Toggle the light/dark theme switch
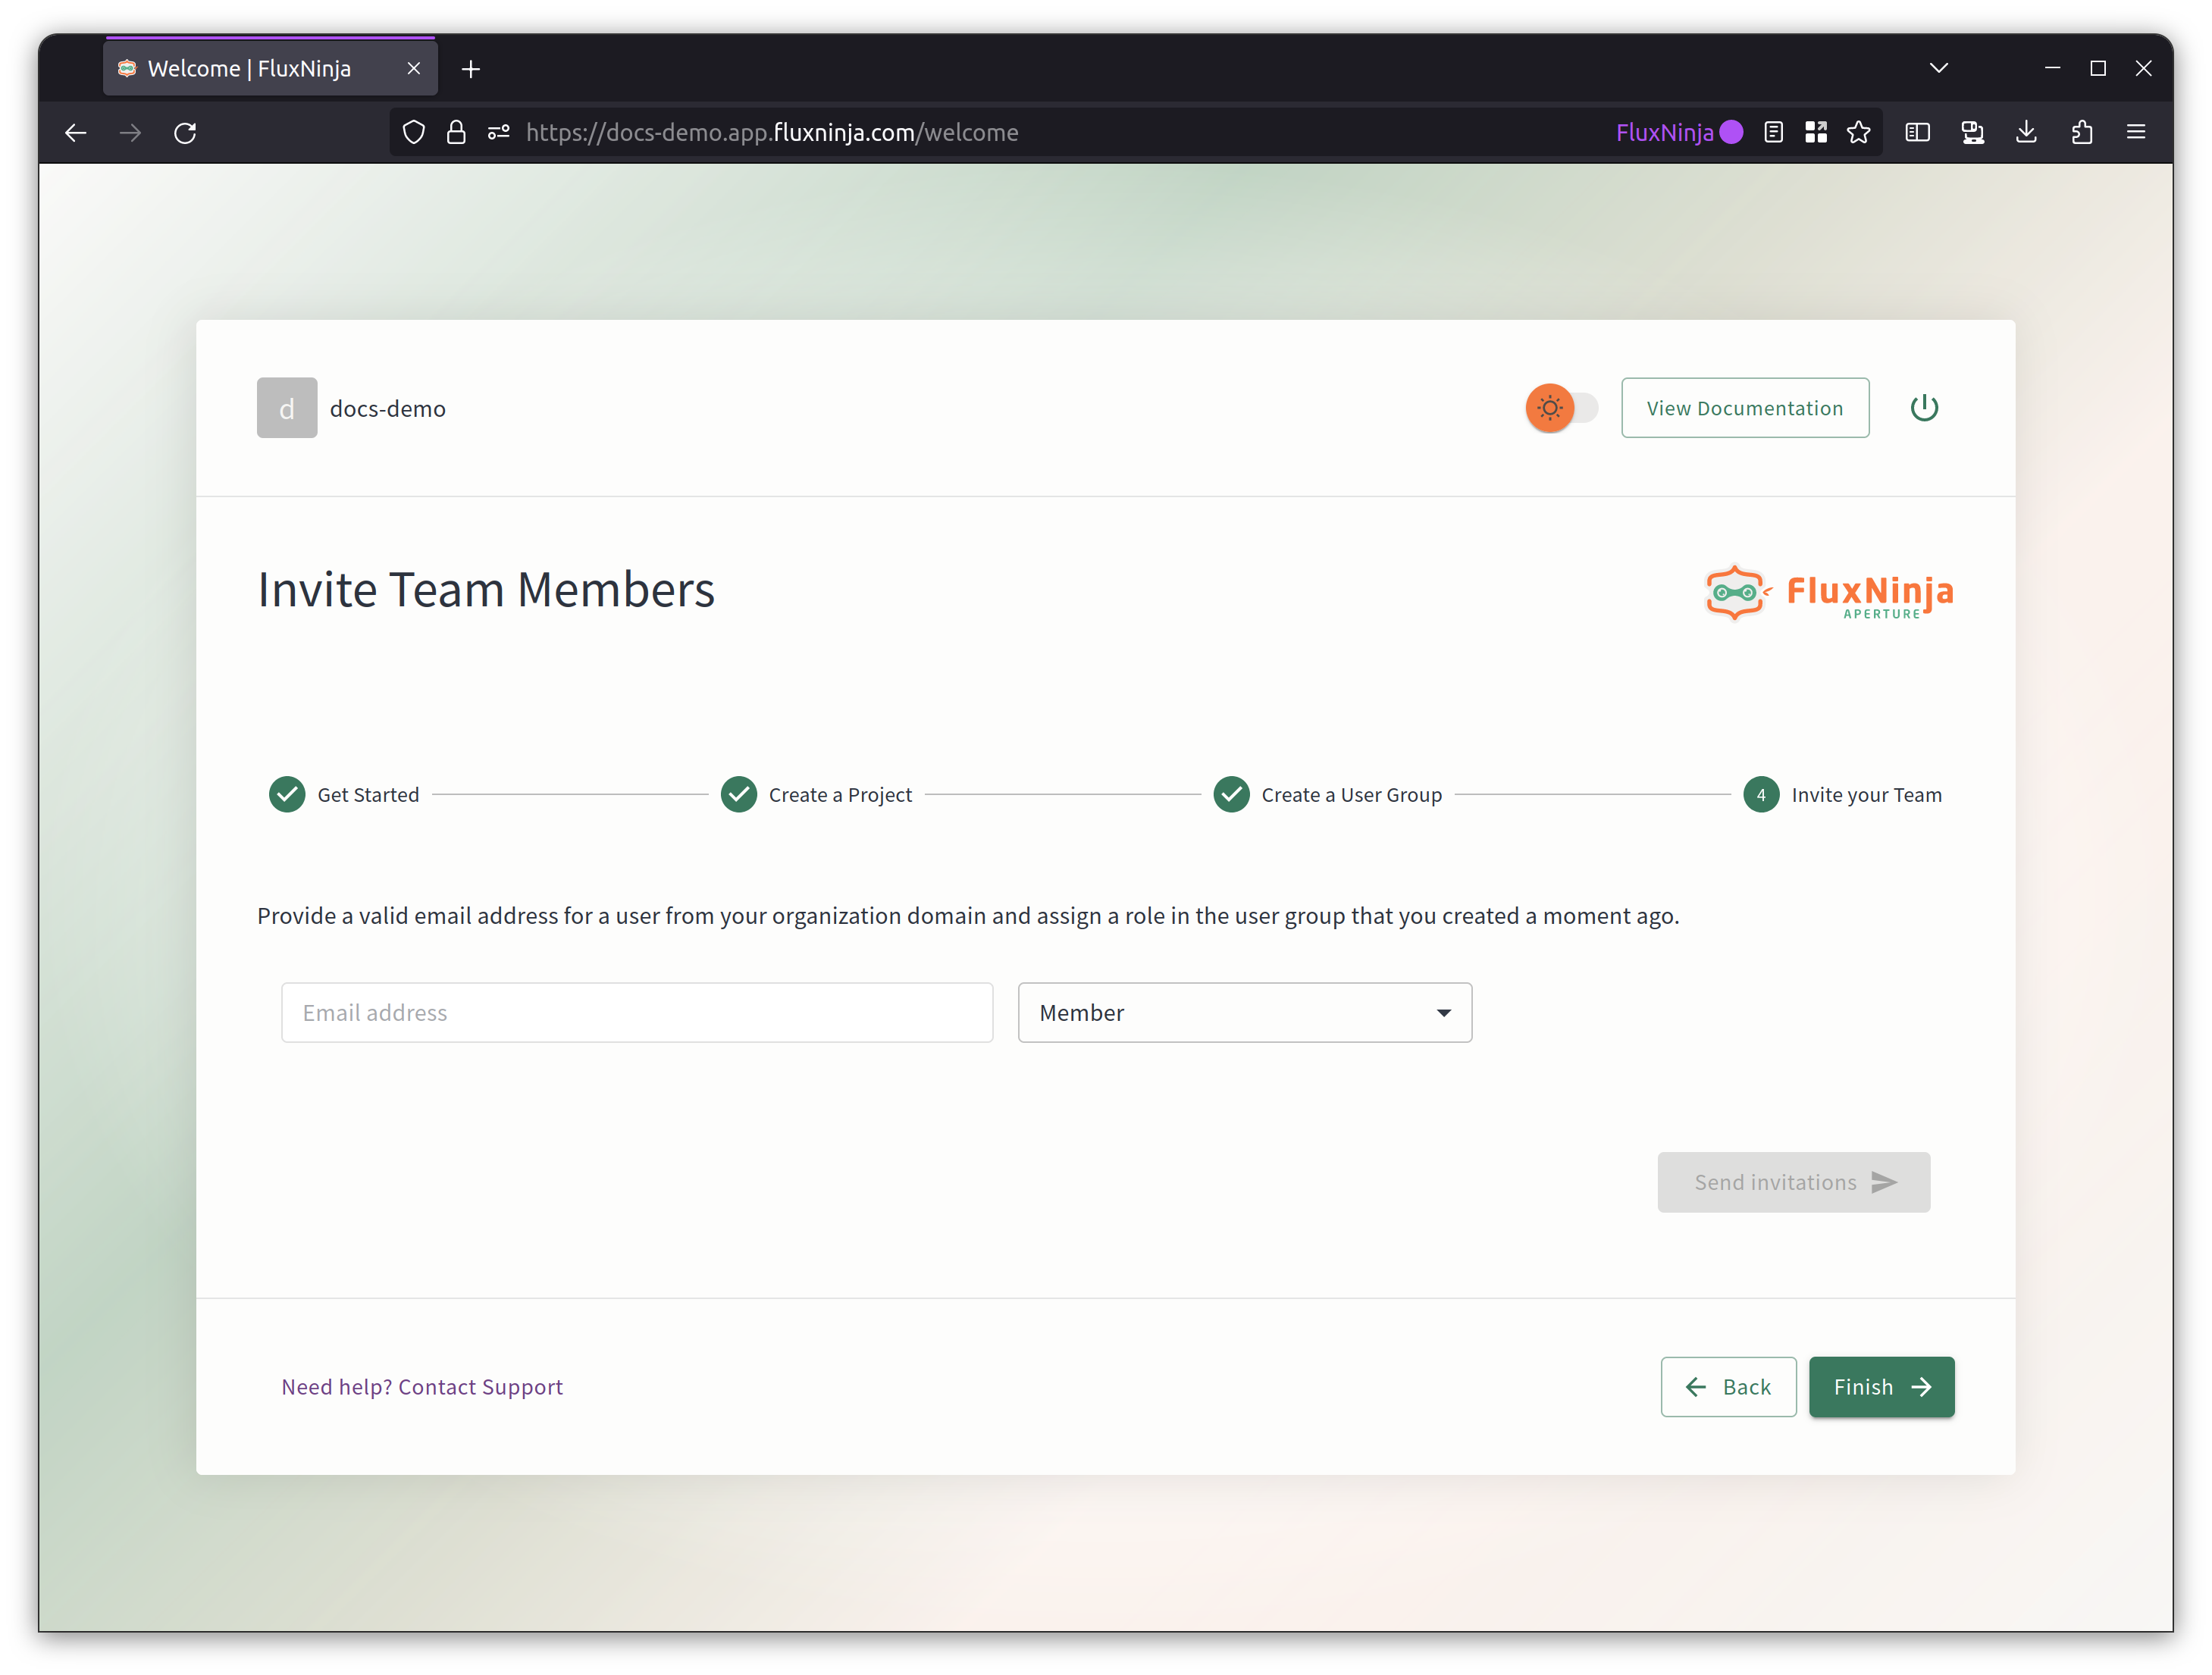2212x1675 pixels. coord(1561,408)
